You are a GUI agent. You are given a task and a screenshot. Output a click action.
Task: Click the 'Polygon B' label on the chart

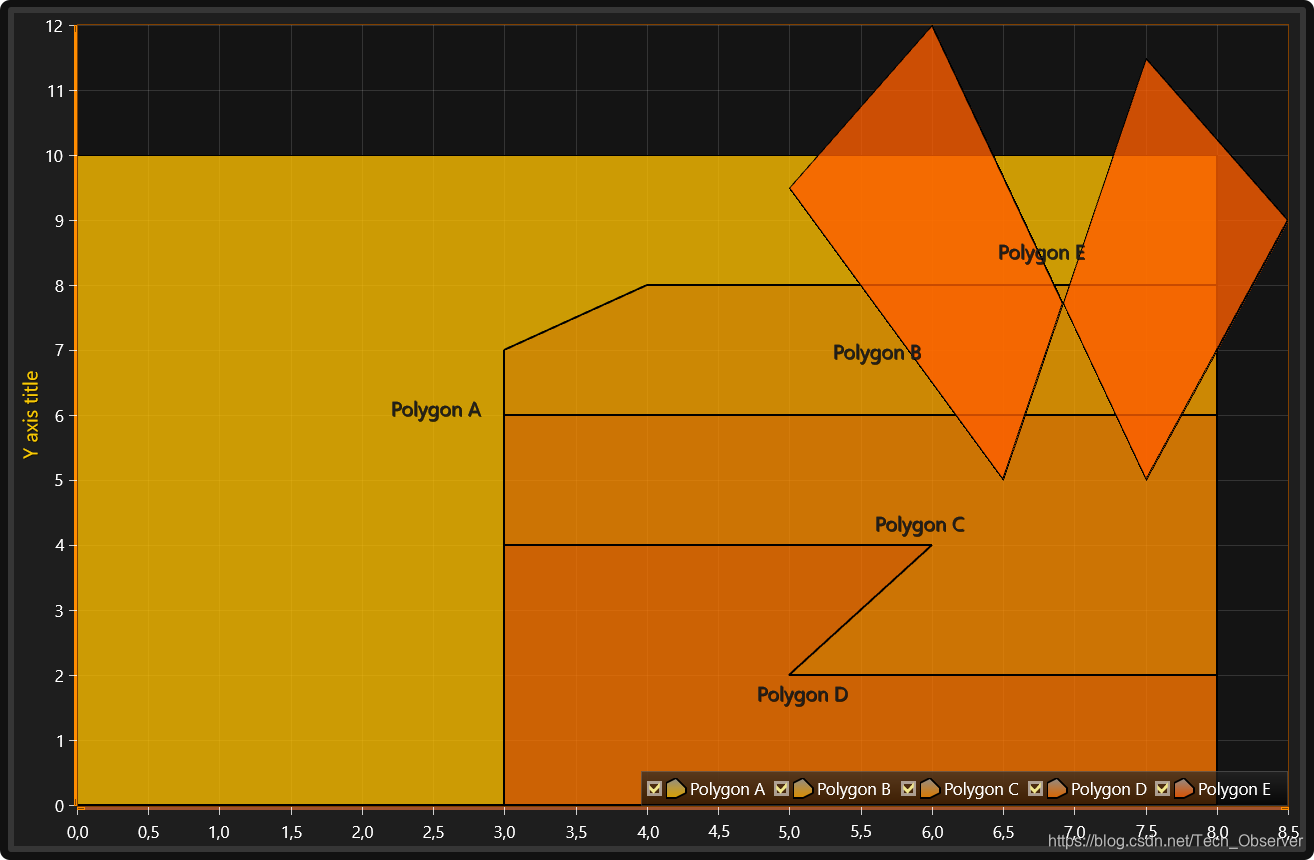tap(877, 353)
